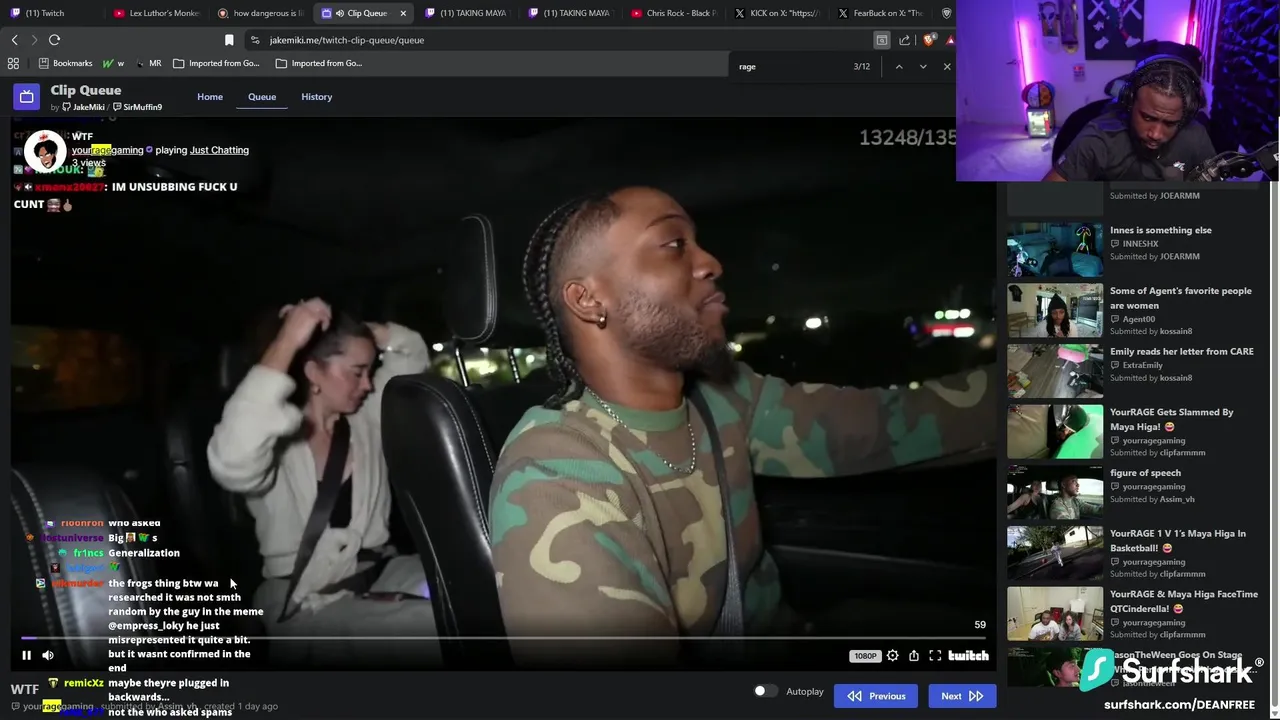
Task: Open the Just Chatting category link
Action: [x=219, y=150]
